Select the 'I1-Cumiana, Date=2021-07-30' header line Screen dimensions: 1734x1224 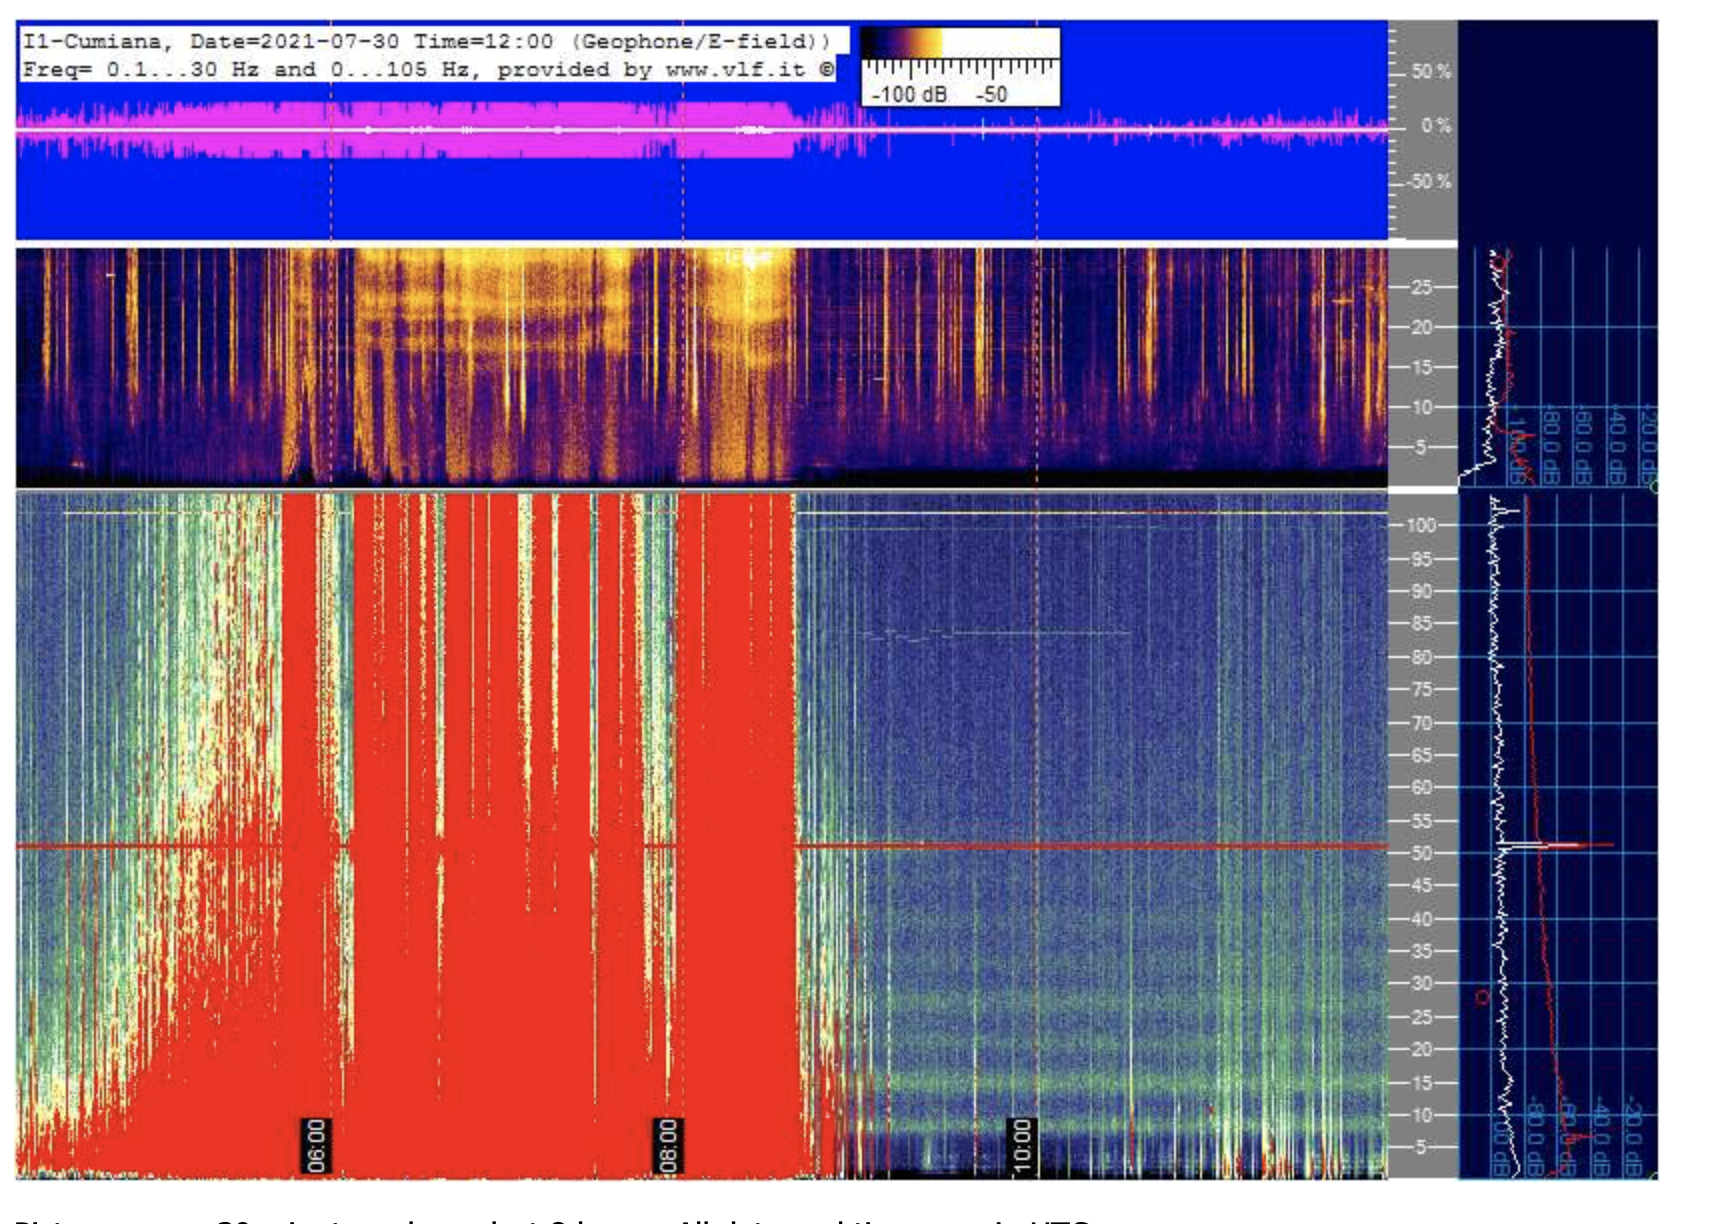(x=427, y=41)
